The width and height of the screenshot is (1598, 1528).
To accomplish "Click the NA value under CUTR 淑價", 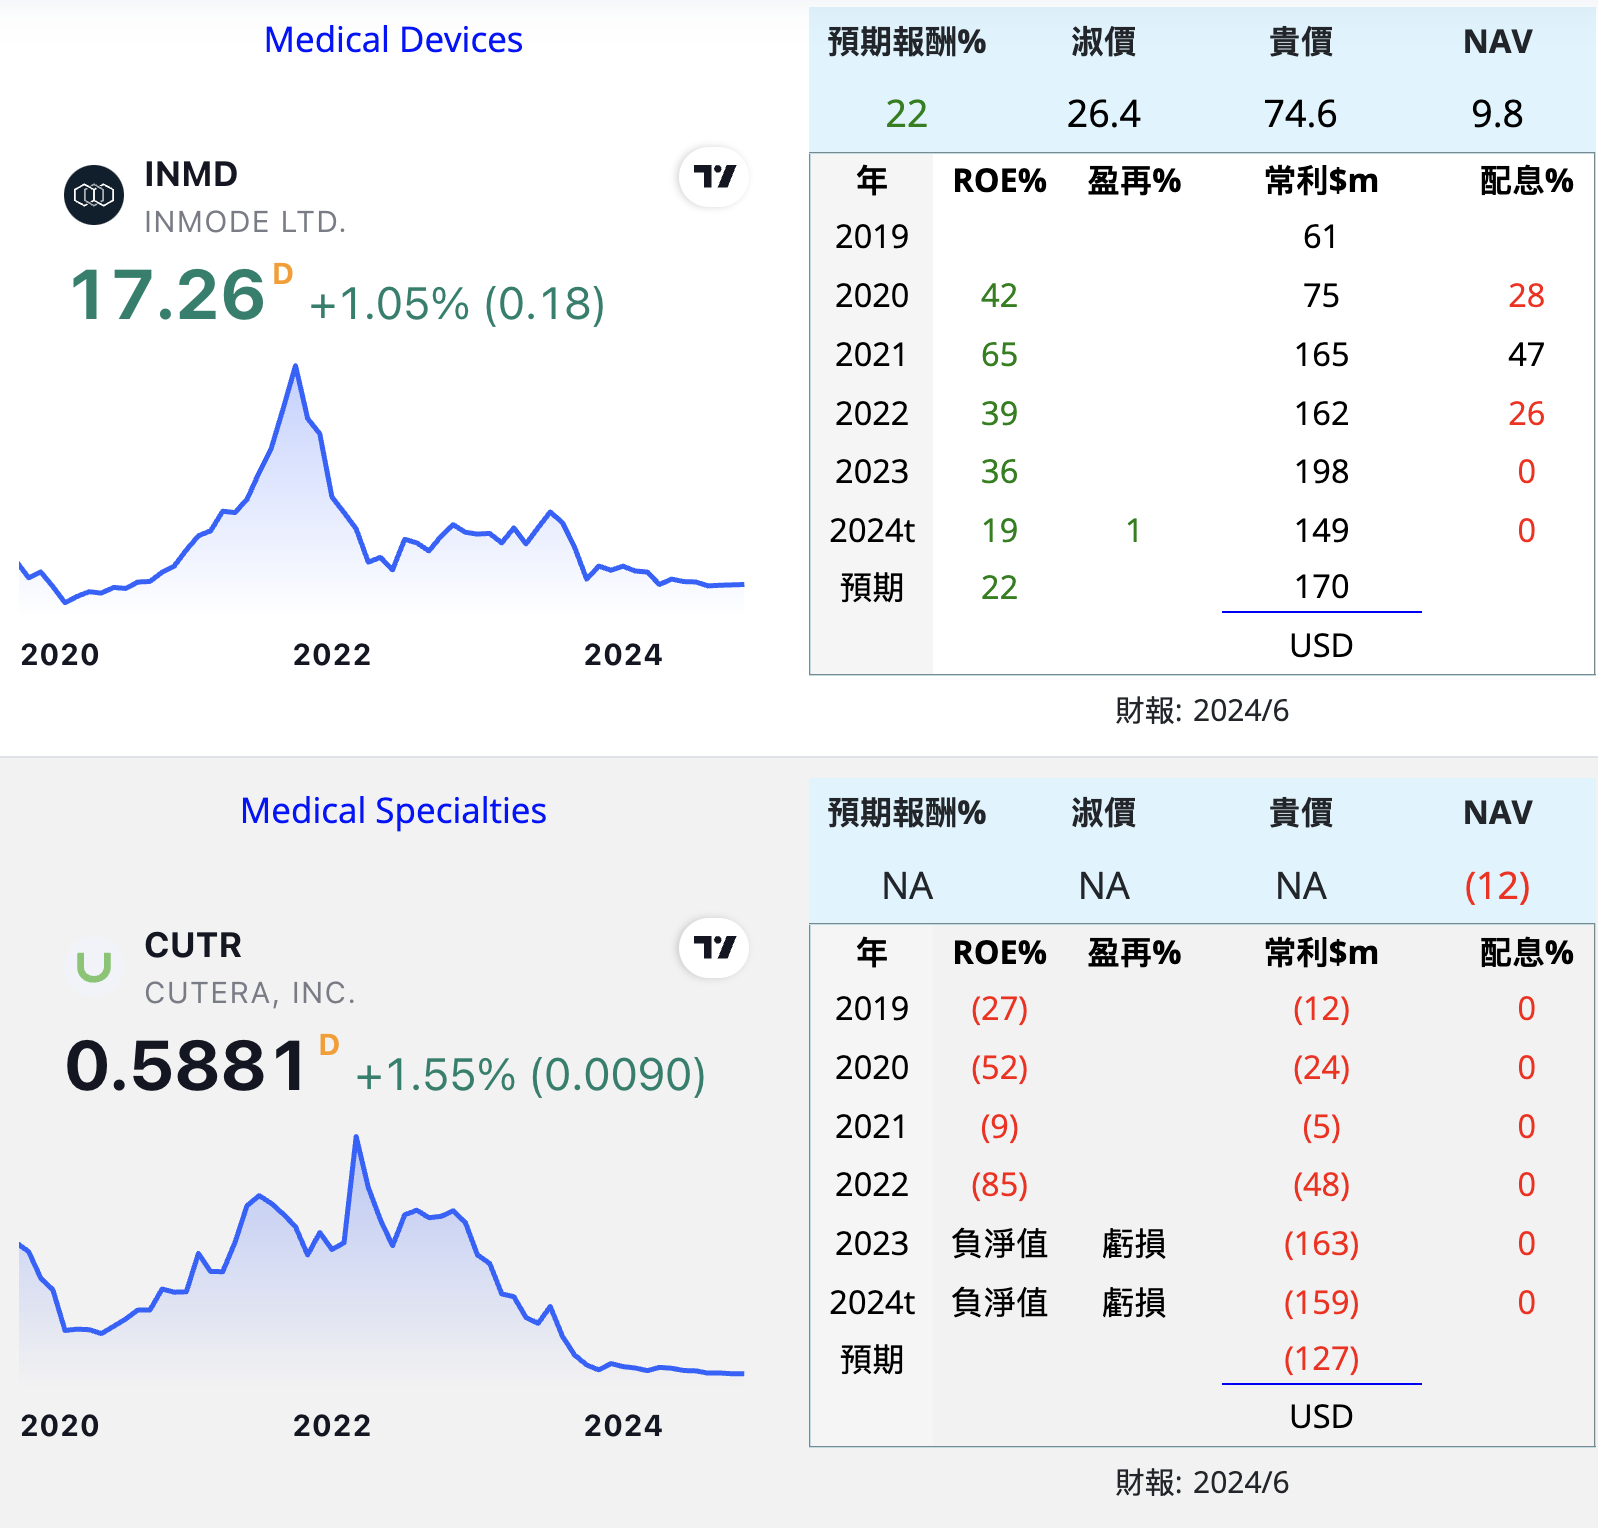I will 1104,886.
